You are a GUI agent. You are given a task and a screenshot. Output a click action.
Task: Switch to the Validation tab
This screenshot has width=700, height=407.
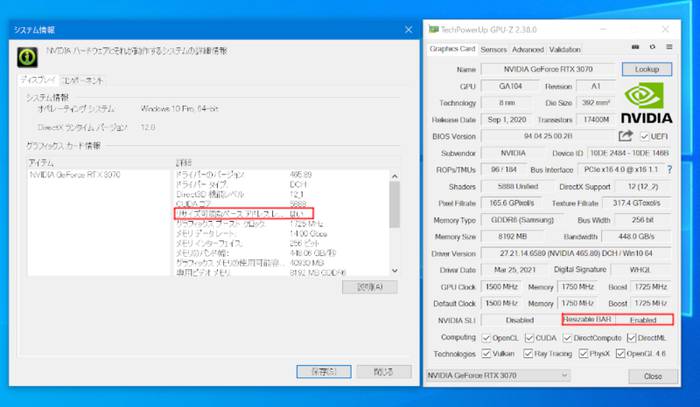[x=565, y=50]
